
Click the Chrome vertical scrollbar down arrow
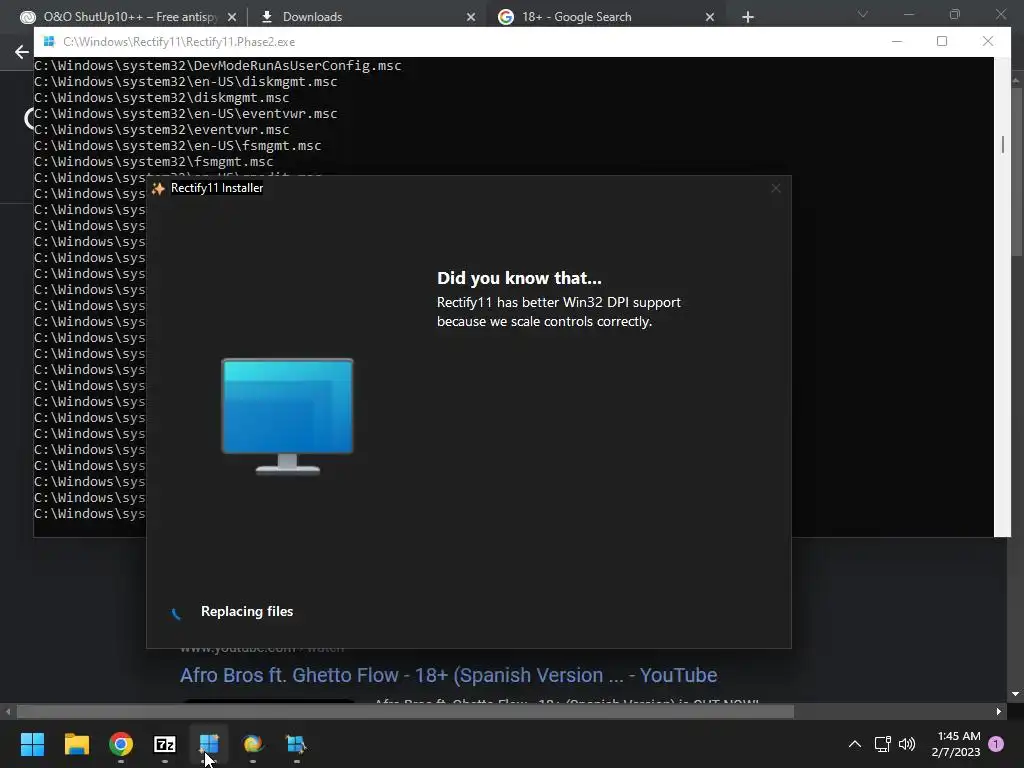coord(1016,694)
